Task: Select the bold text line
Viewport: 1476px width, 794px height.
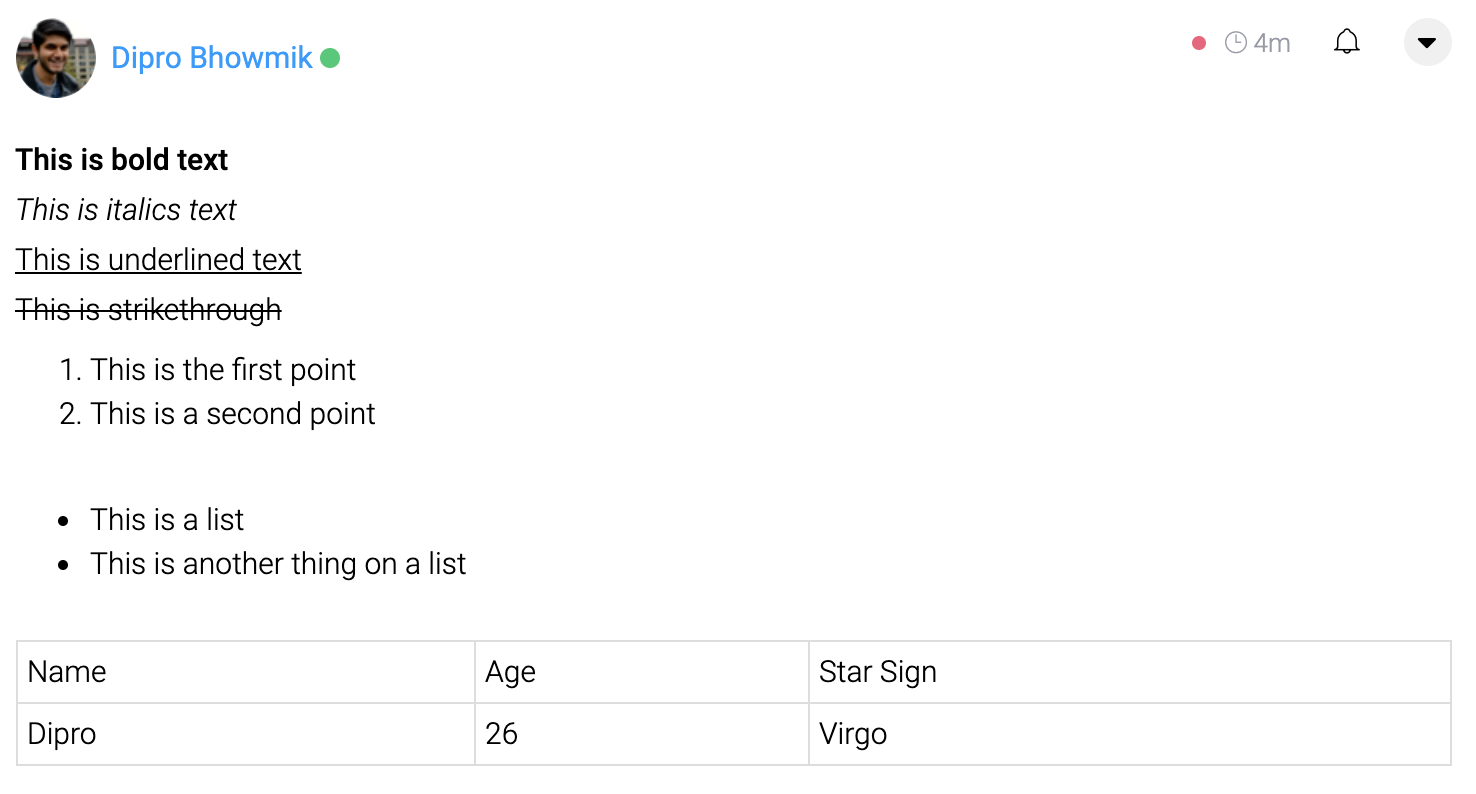Action: click(122, 160)
